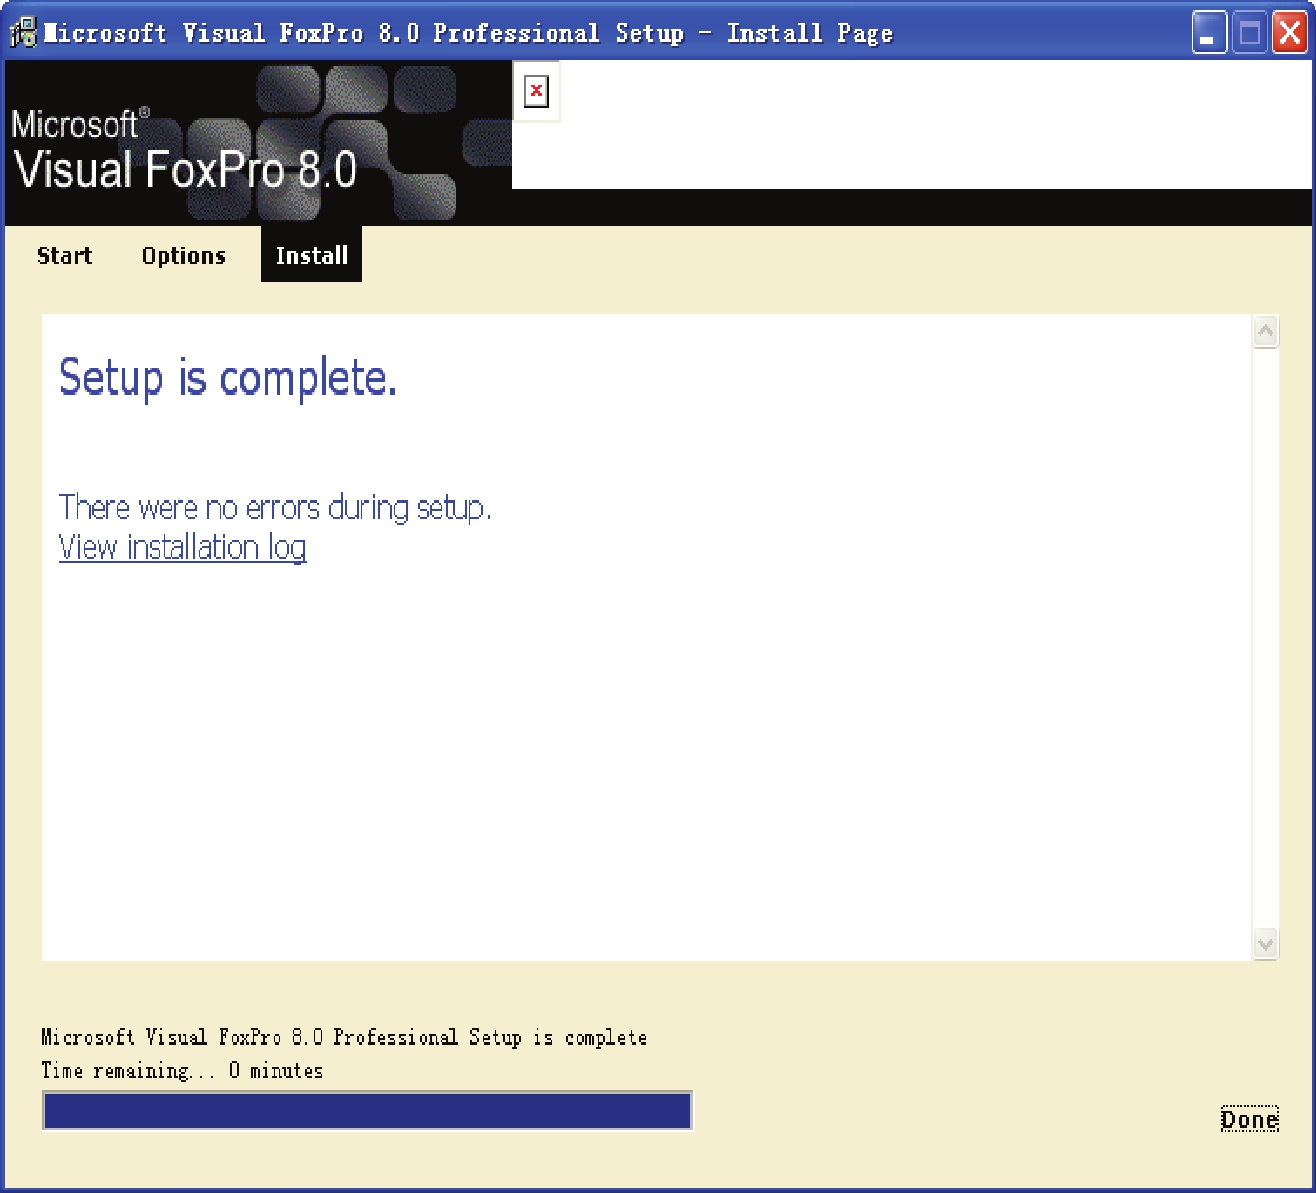Select the Install tab

point(311,255)
